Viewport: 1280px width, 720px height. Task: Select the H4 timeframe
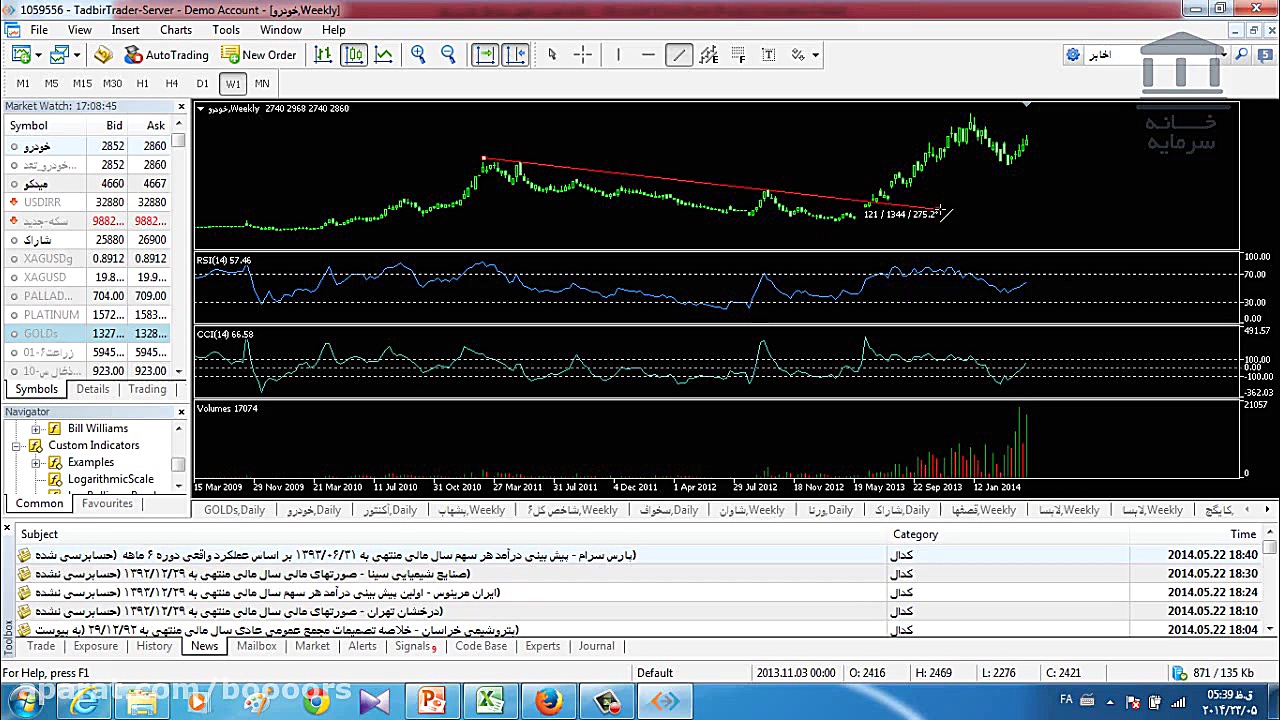point(172,84)
